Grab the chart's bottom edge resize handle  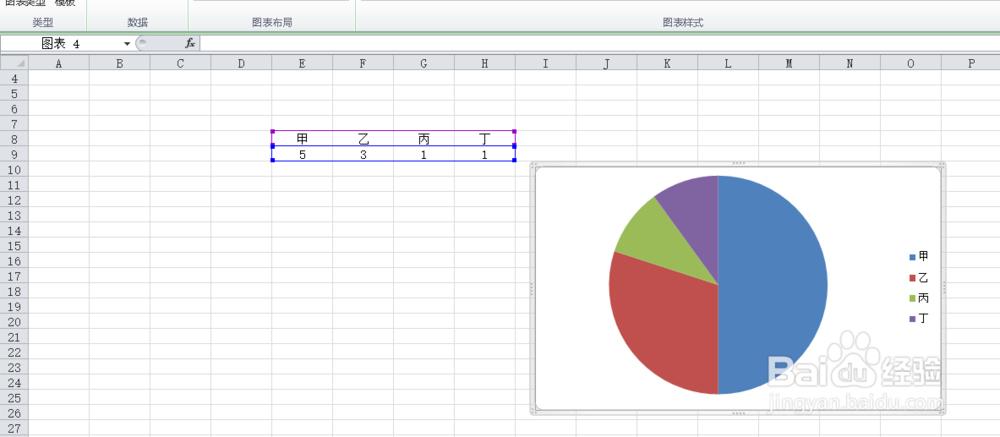(739, 413)
